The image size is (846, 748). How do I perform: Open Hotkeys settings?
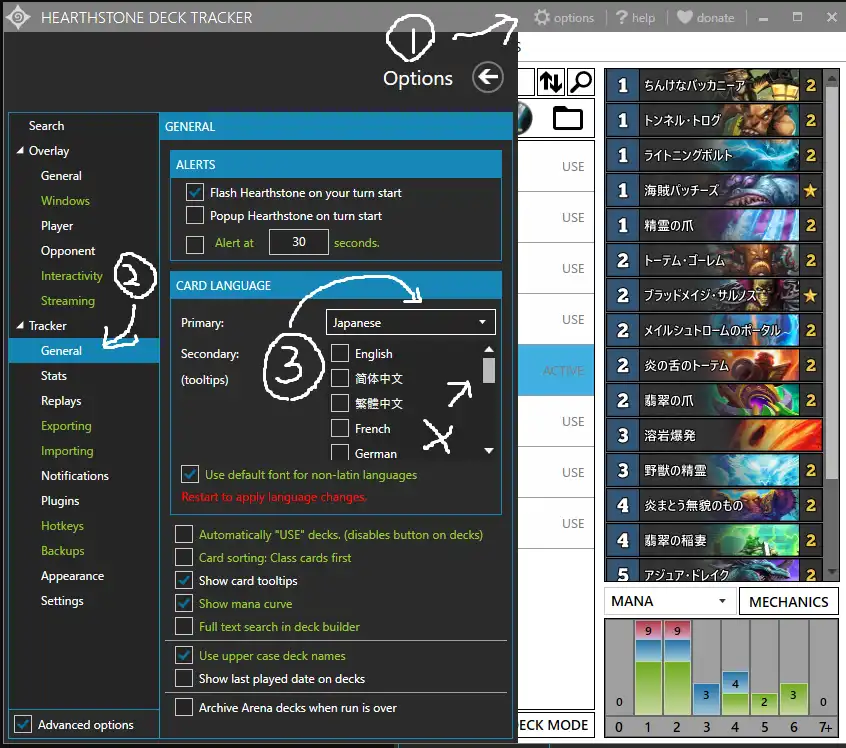(x=62, y=526)
